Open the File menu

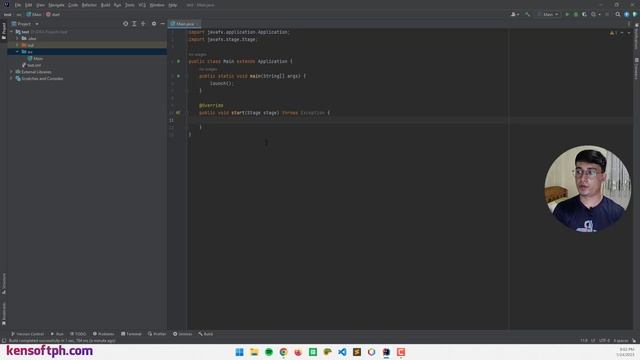tap(18, 5)
